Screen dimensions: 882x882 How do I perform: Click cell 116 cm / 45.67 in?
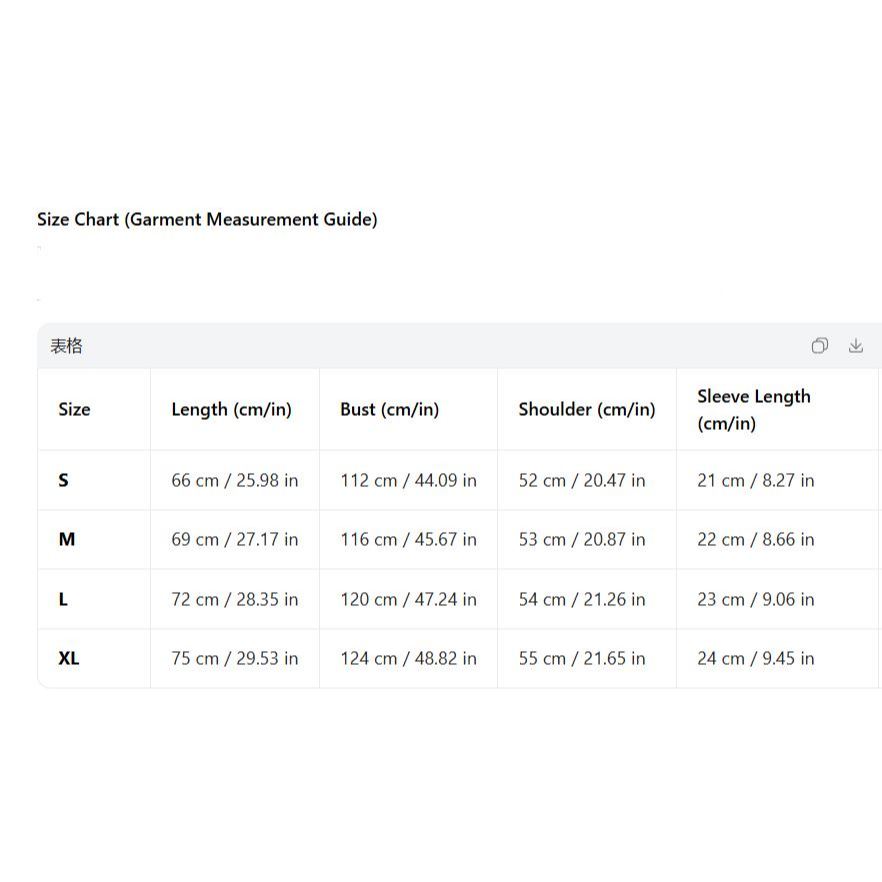click(x=408, y=539)
